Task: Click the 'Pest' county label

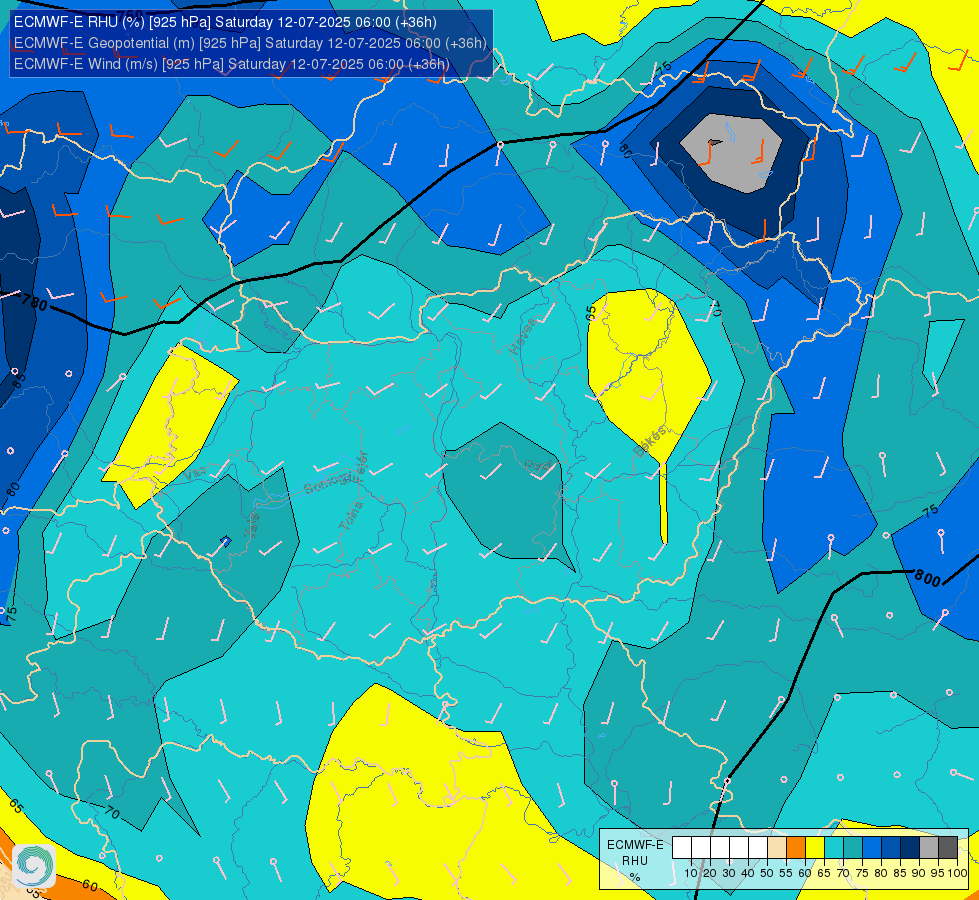Action: pyautogui.click(x=538, y=465)
